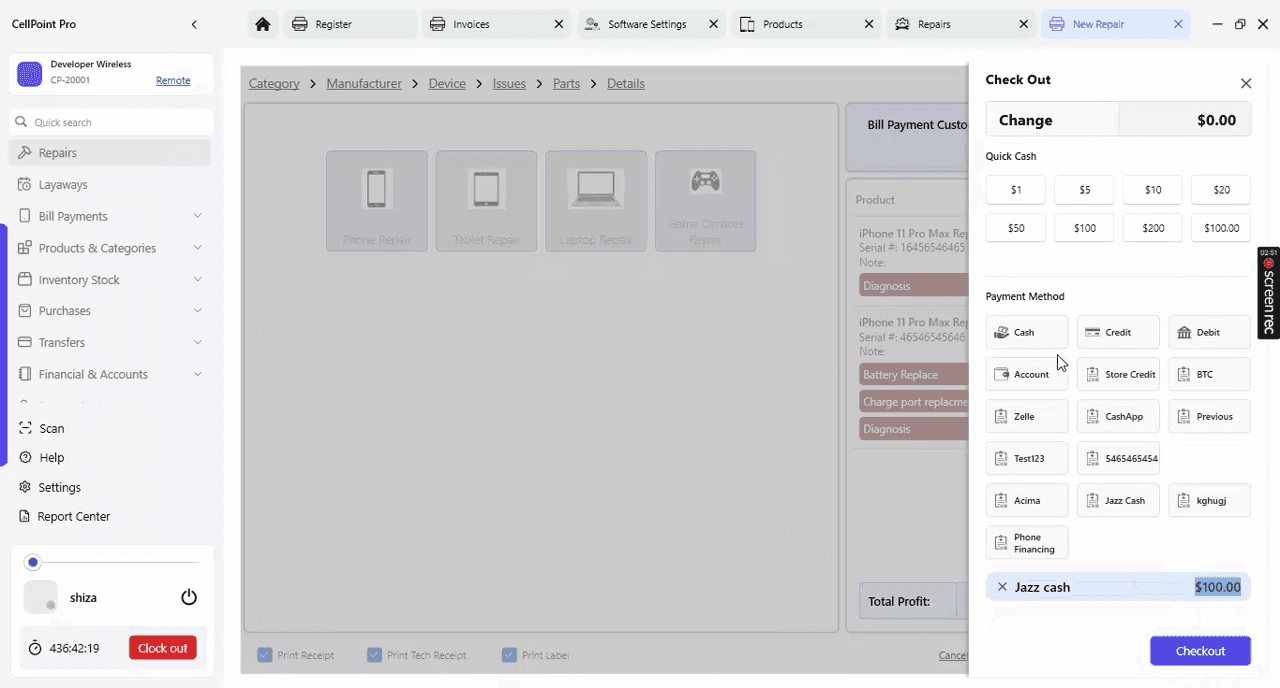Click the Clock out button
Image resolution: width=1280 pixels, height=688 pixels.
162,648
